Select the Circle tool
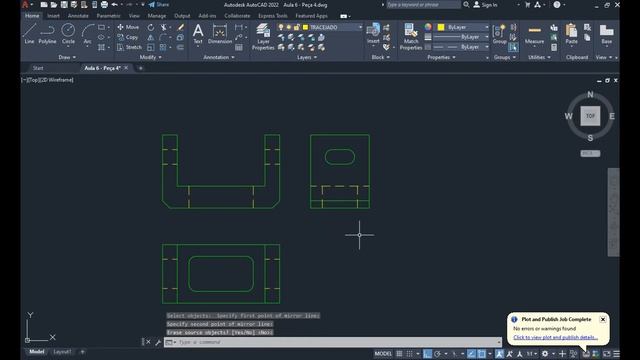Image resolution: width=640 pixels, height=360 pixels. click(x=68, y=34)
